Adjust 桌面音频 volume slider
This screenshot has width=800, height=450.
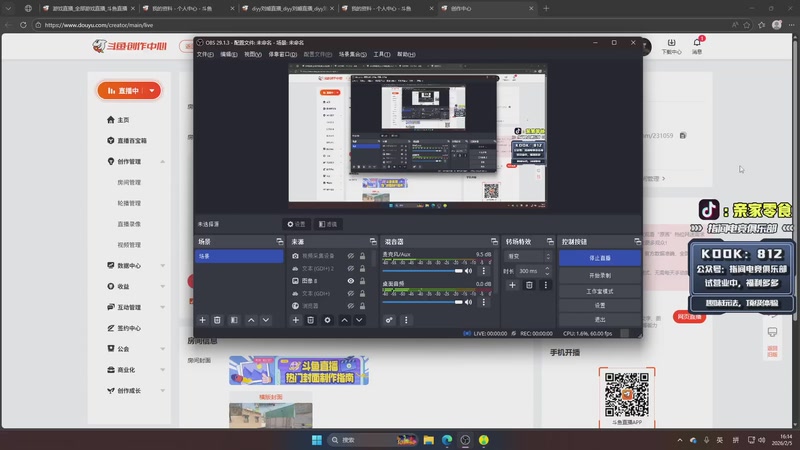(x=422, y=302)
